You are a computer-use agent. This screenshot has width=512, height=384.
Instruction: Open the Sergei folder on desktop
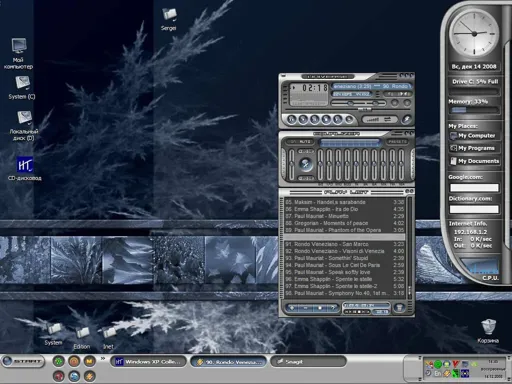pos(169,19)
